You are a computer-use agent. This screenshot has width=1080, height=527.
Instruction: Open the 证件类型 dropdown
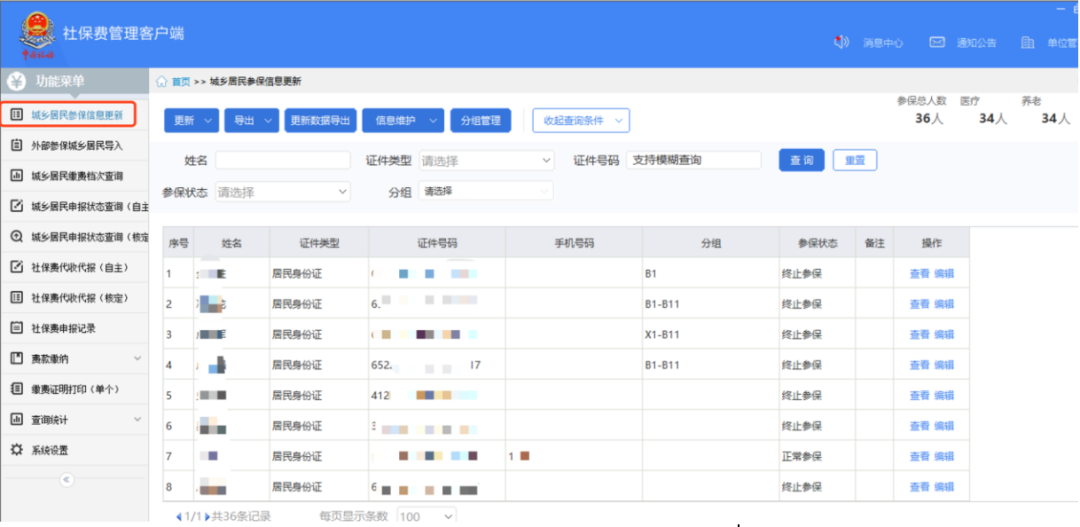pos(485,161)
